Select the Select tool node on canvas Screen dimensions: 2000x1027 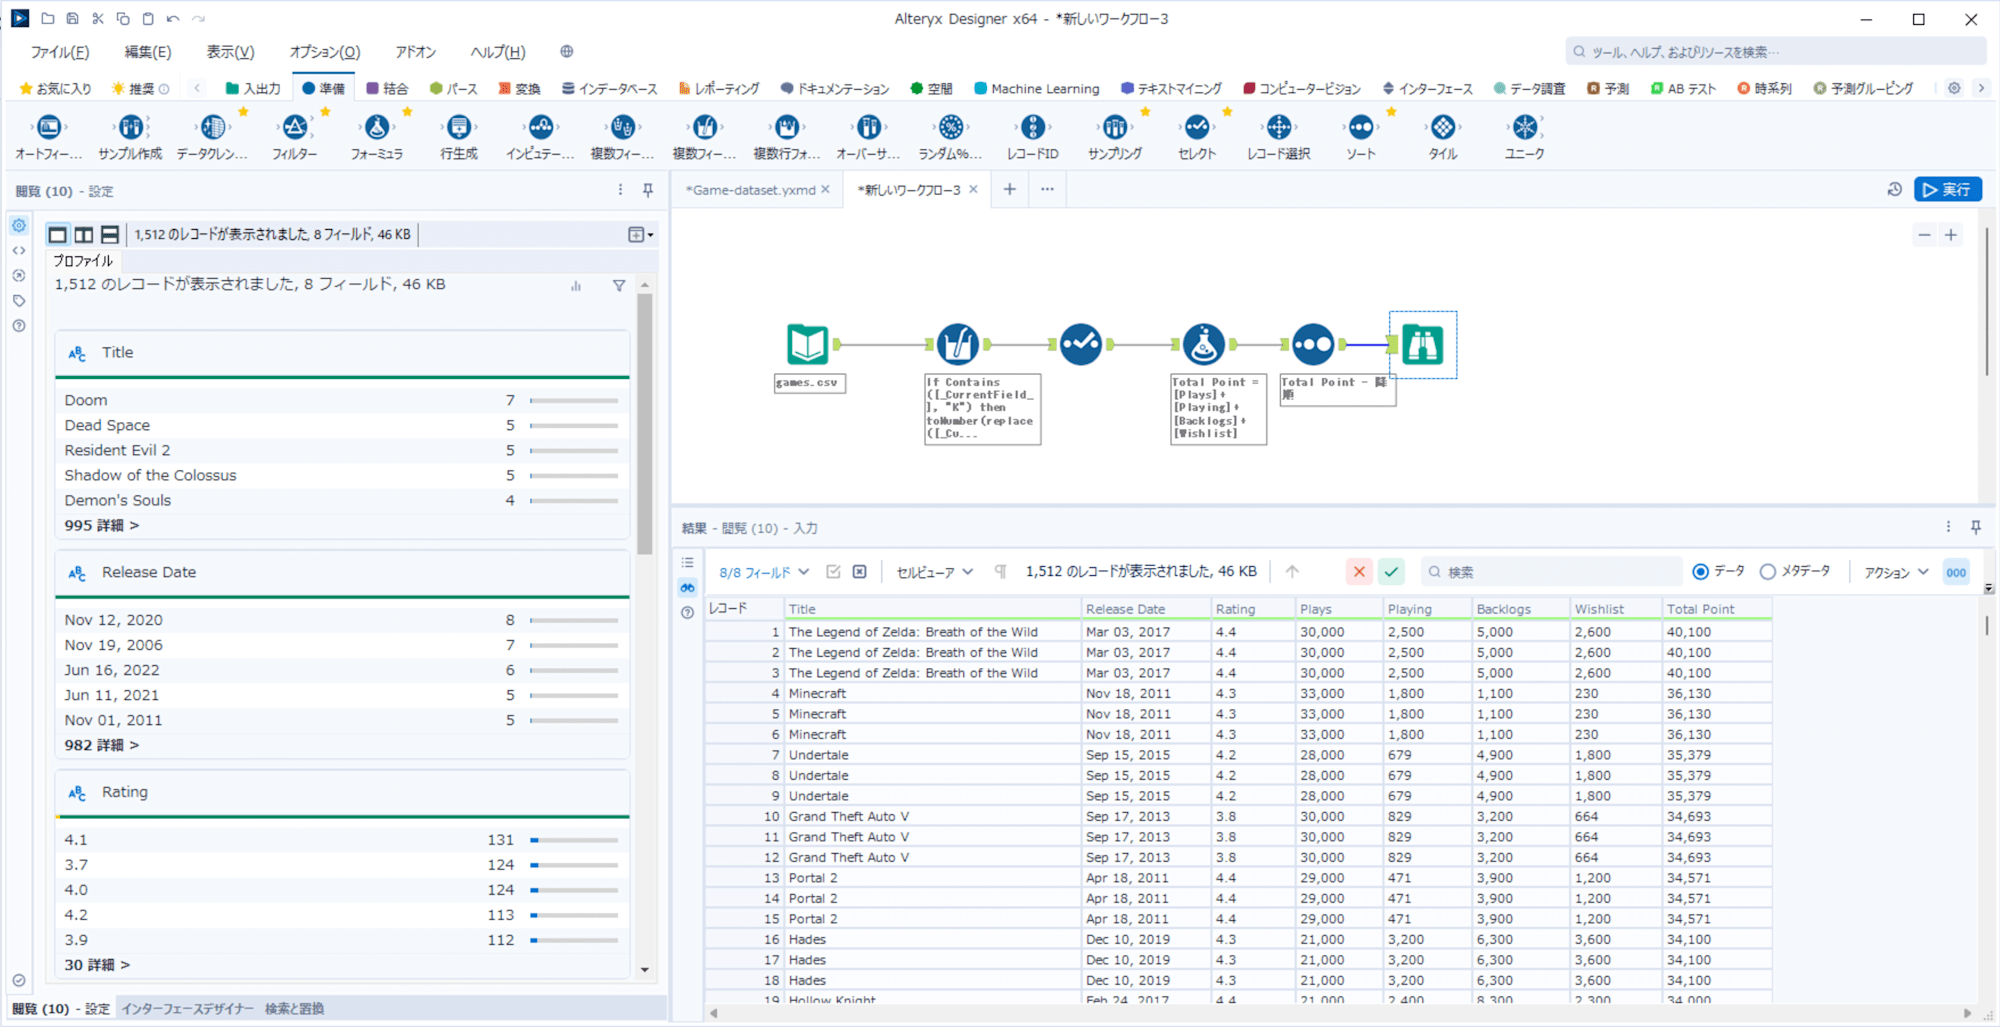click(x=1081, y=345)
